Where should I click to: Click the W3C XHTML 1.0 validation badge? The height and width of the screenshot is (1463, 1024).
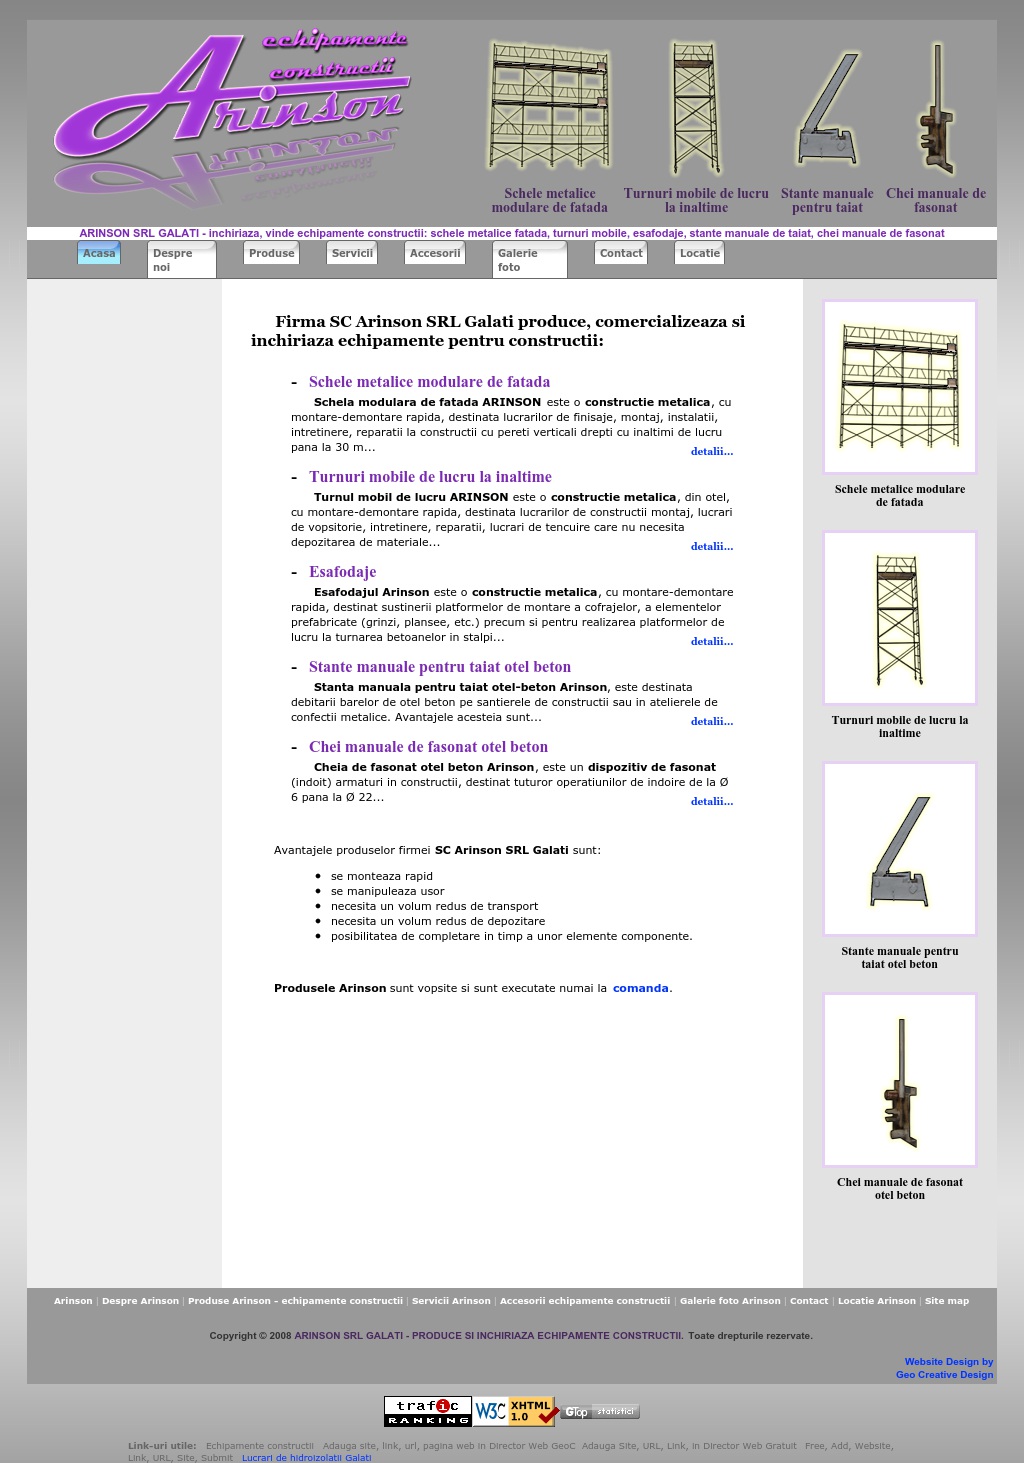pos(515,1411)
